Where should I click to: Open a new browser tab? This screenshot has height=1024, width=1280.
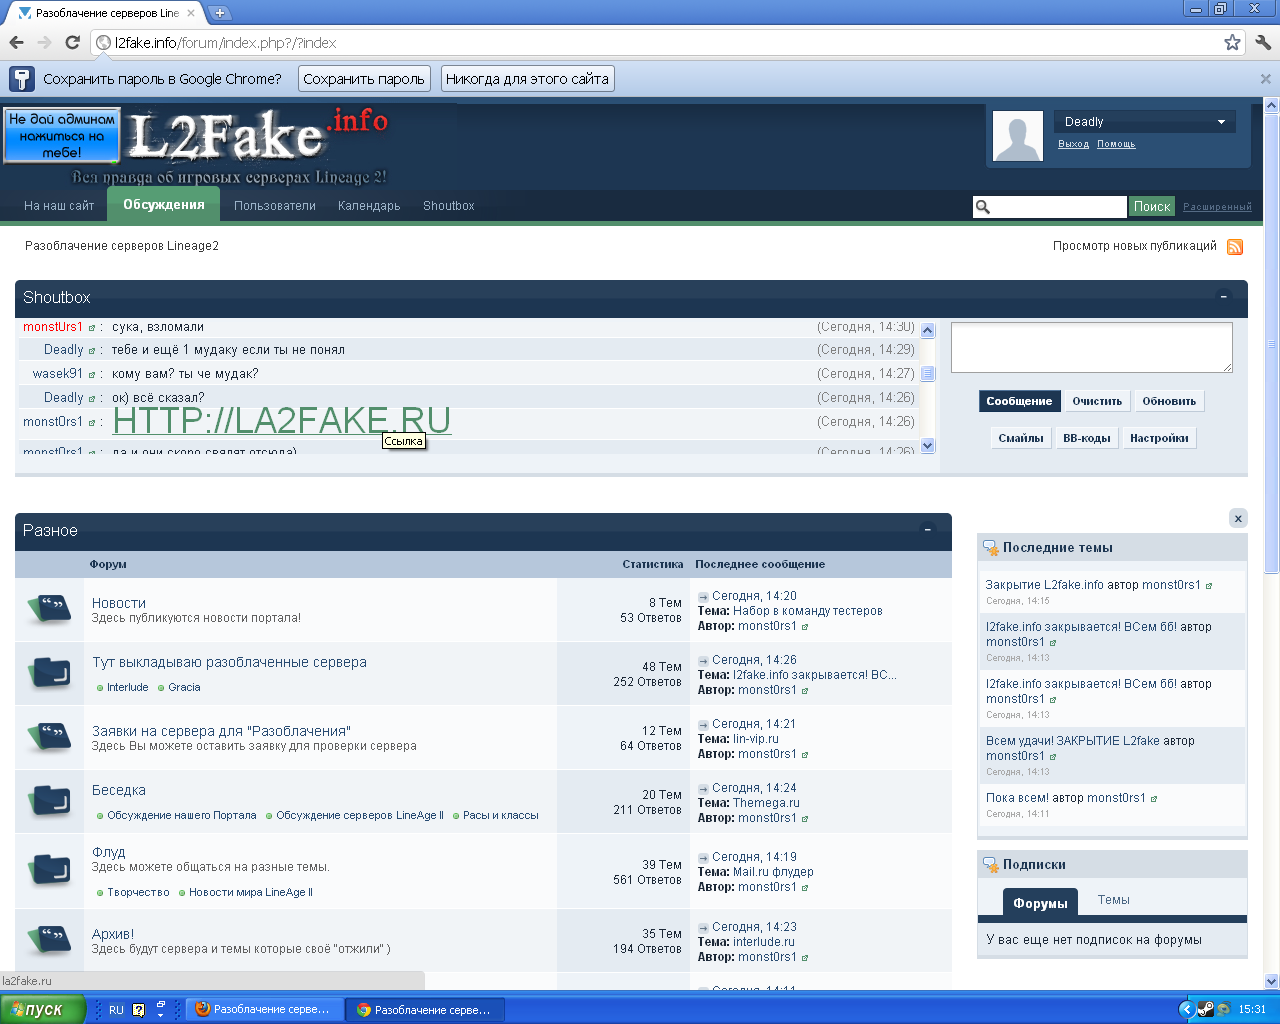pos(220,13)
